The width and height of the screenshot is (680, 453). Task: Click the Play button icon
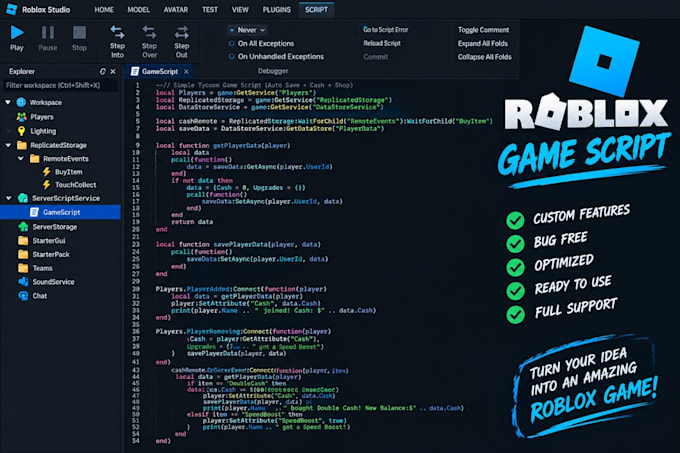click(17, 33)
